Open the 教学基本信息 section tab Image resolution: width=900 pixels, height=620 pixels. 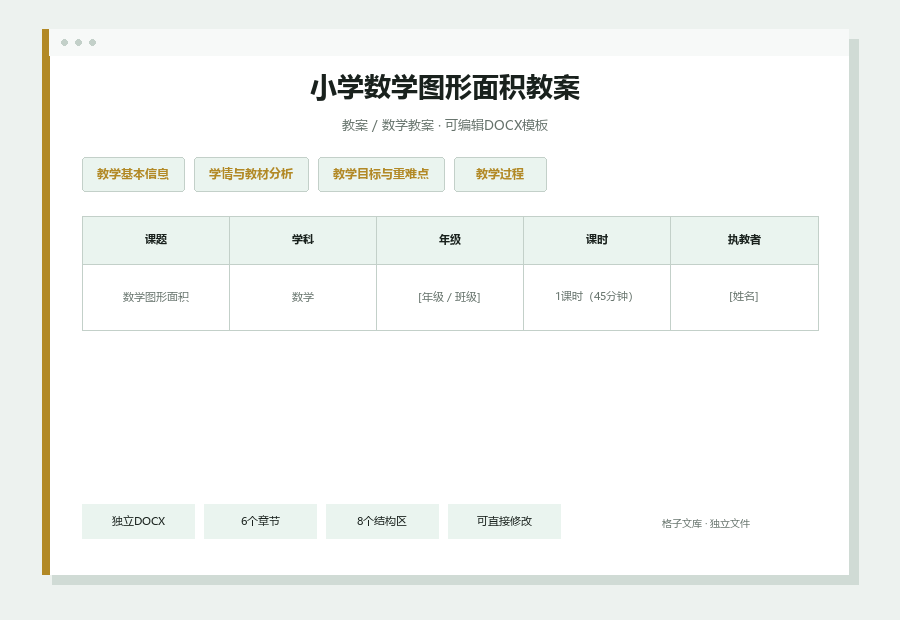(133, 174)
